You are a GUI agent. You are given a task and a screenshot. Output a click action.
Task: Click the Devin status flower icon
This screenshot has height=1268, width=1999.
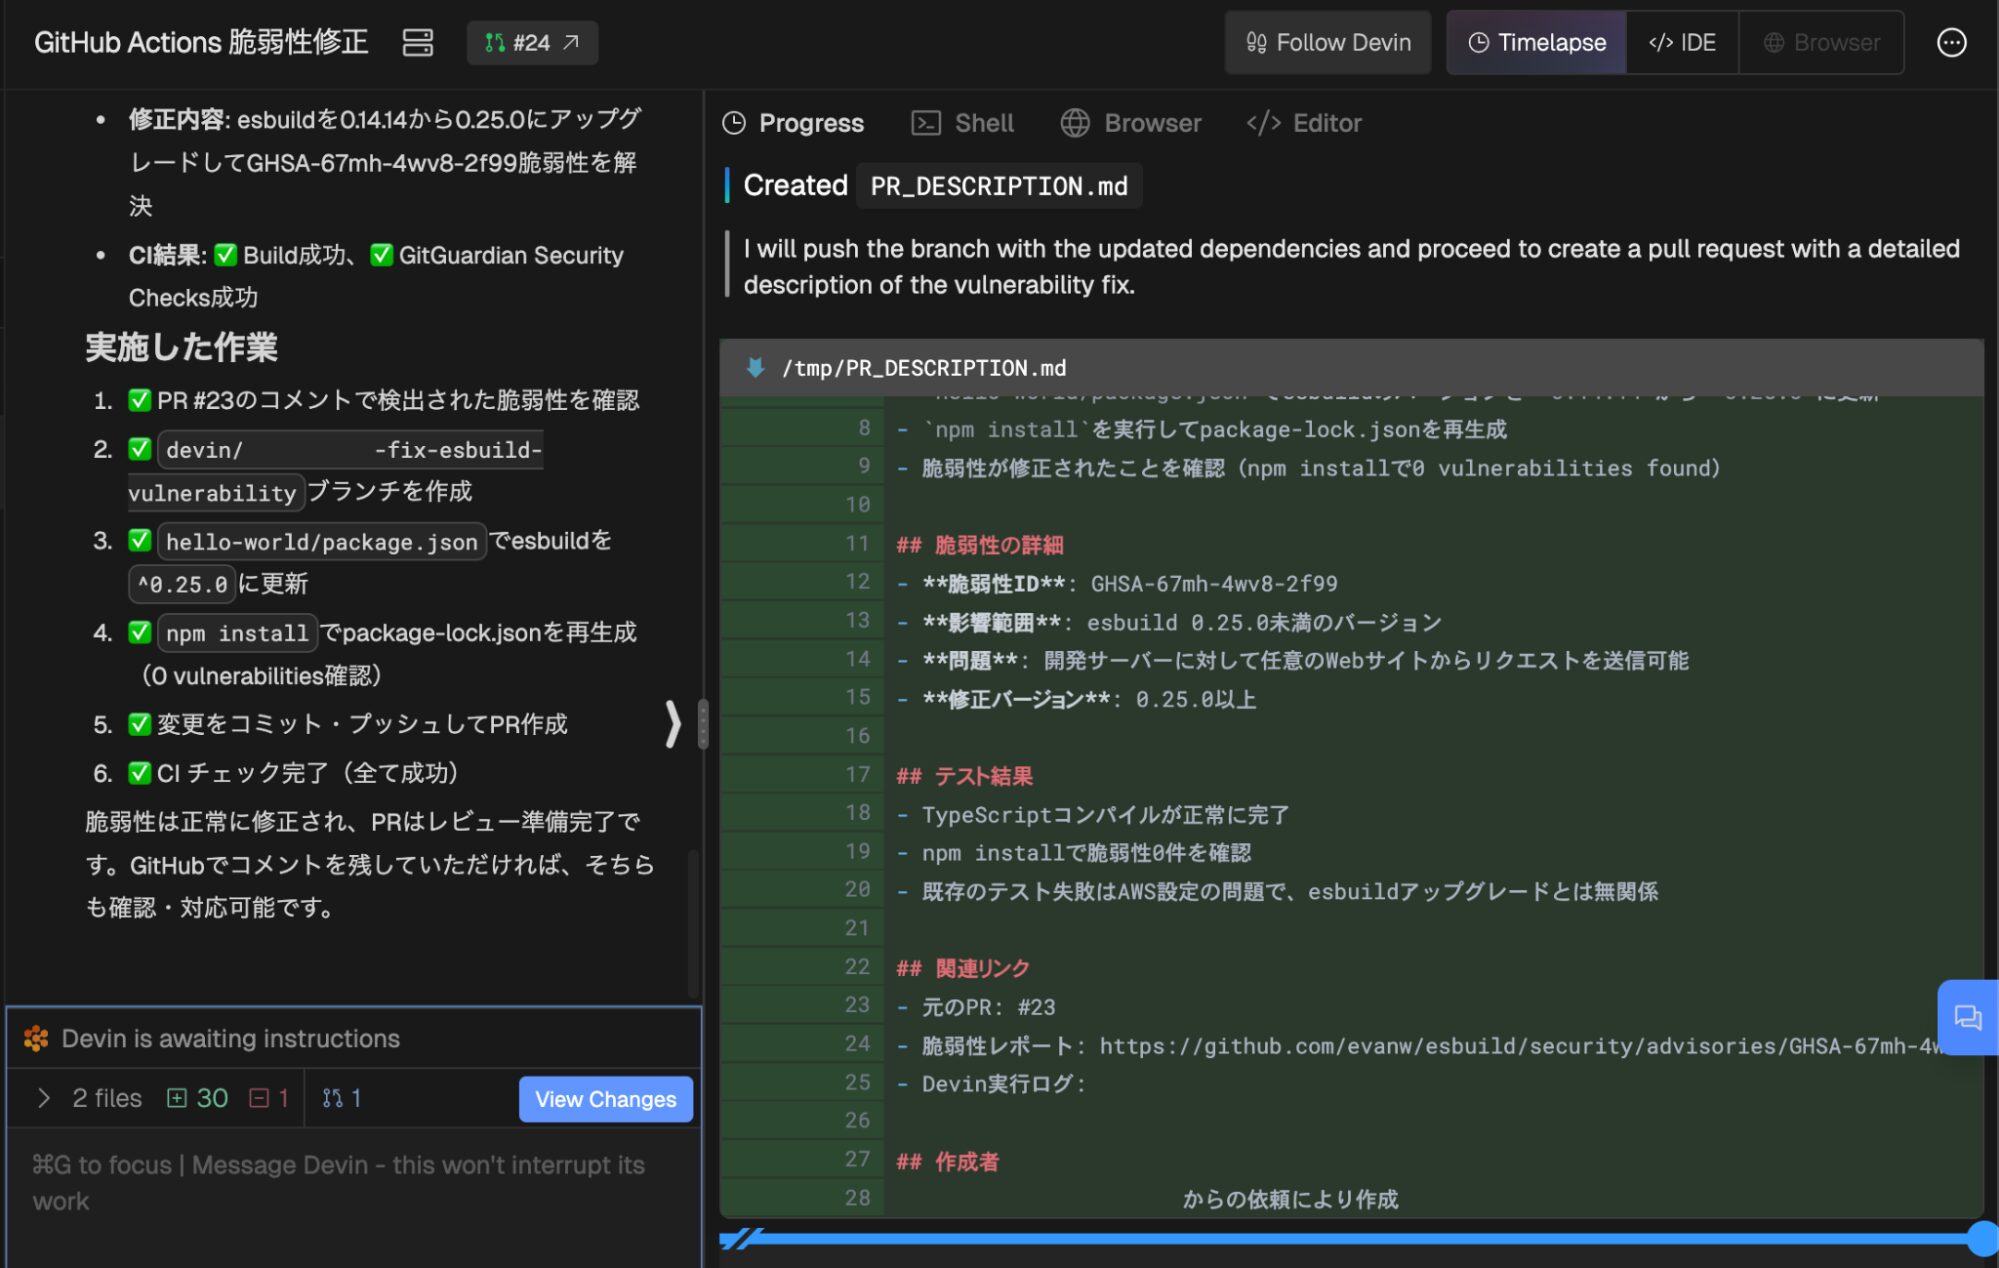click(36, 1039)
